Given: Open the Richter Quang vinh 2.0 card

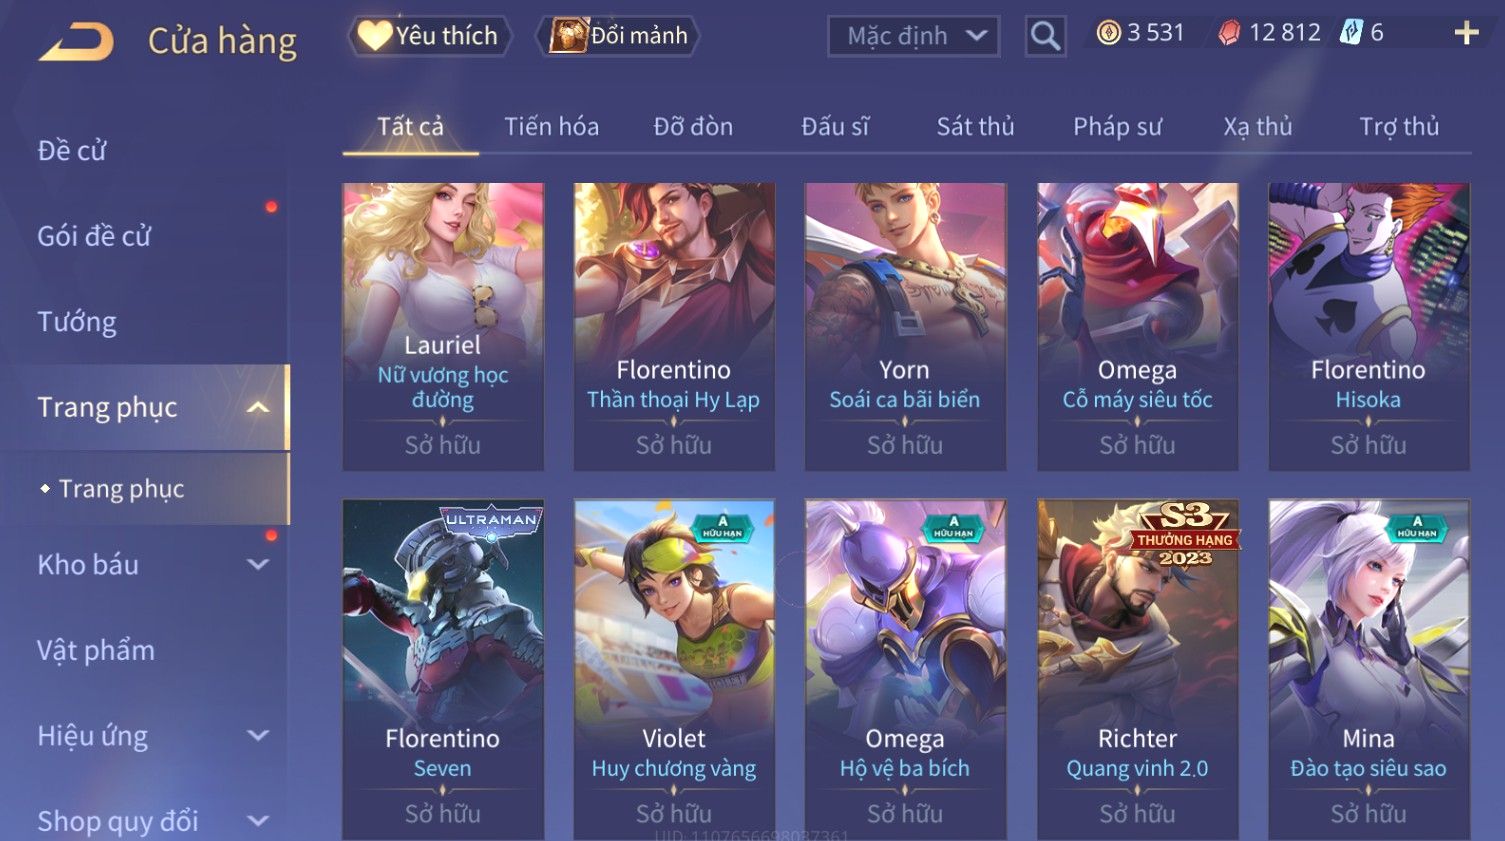Looking at the screenshot, I should [1137, 668].
